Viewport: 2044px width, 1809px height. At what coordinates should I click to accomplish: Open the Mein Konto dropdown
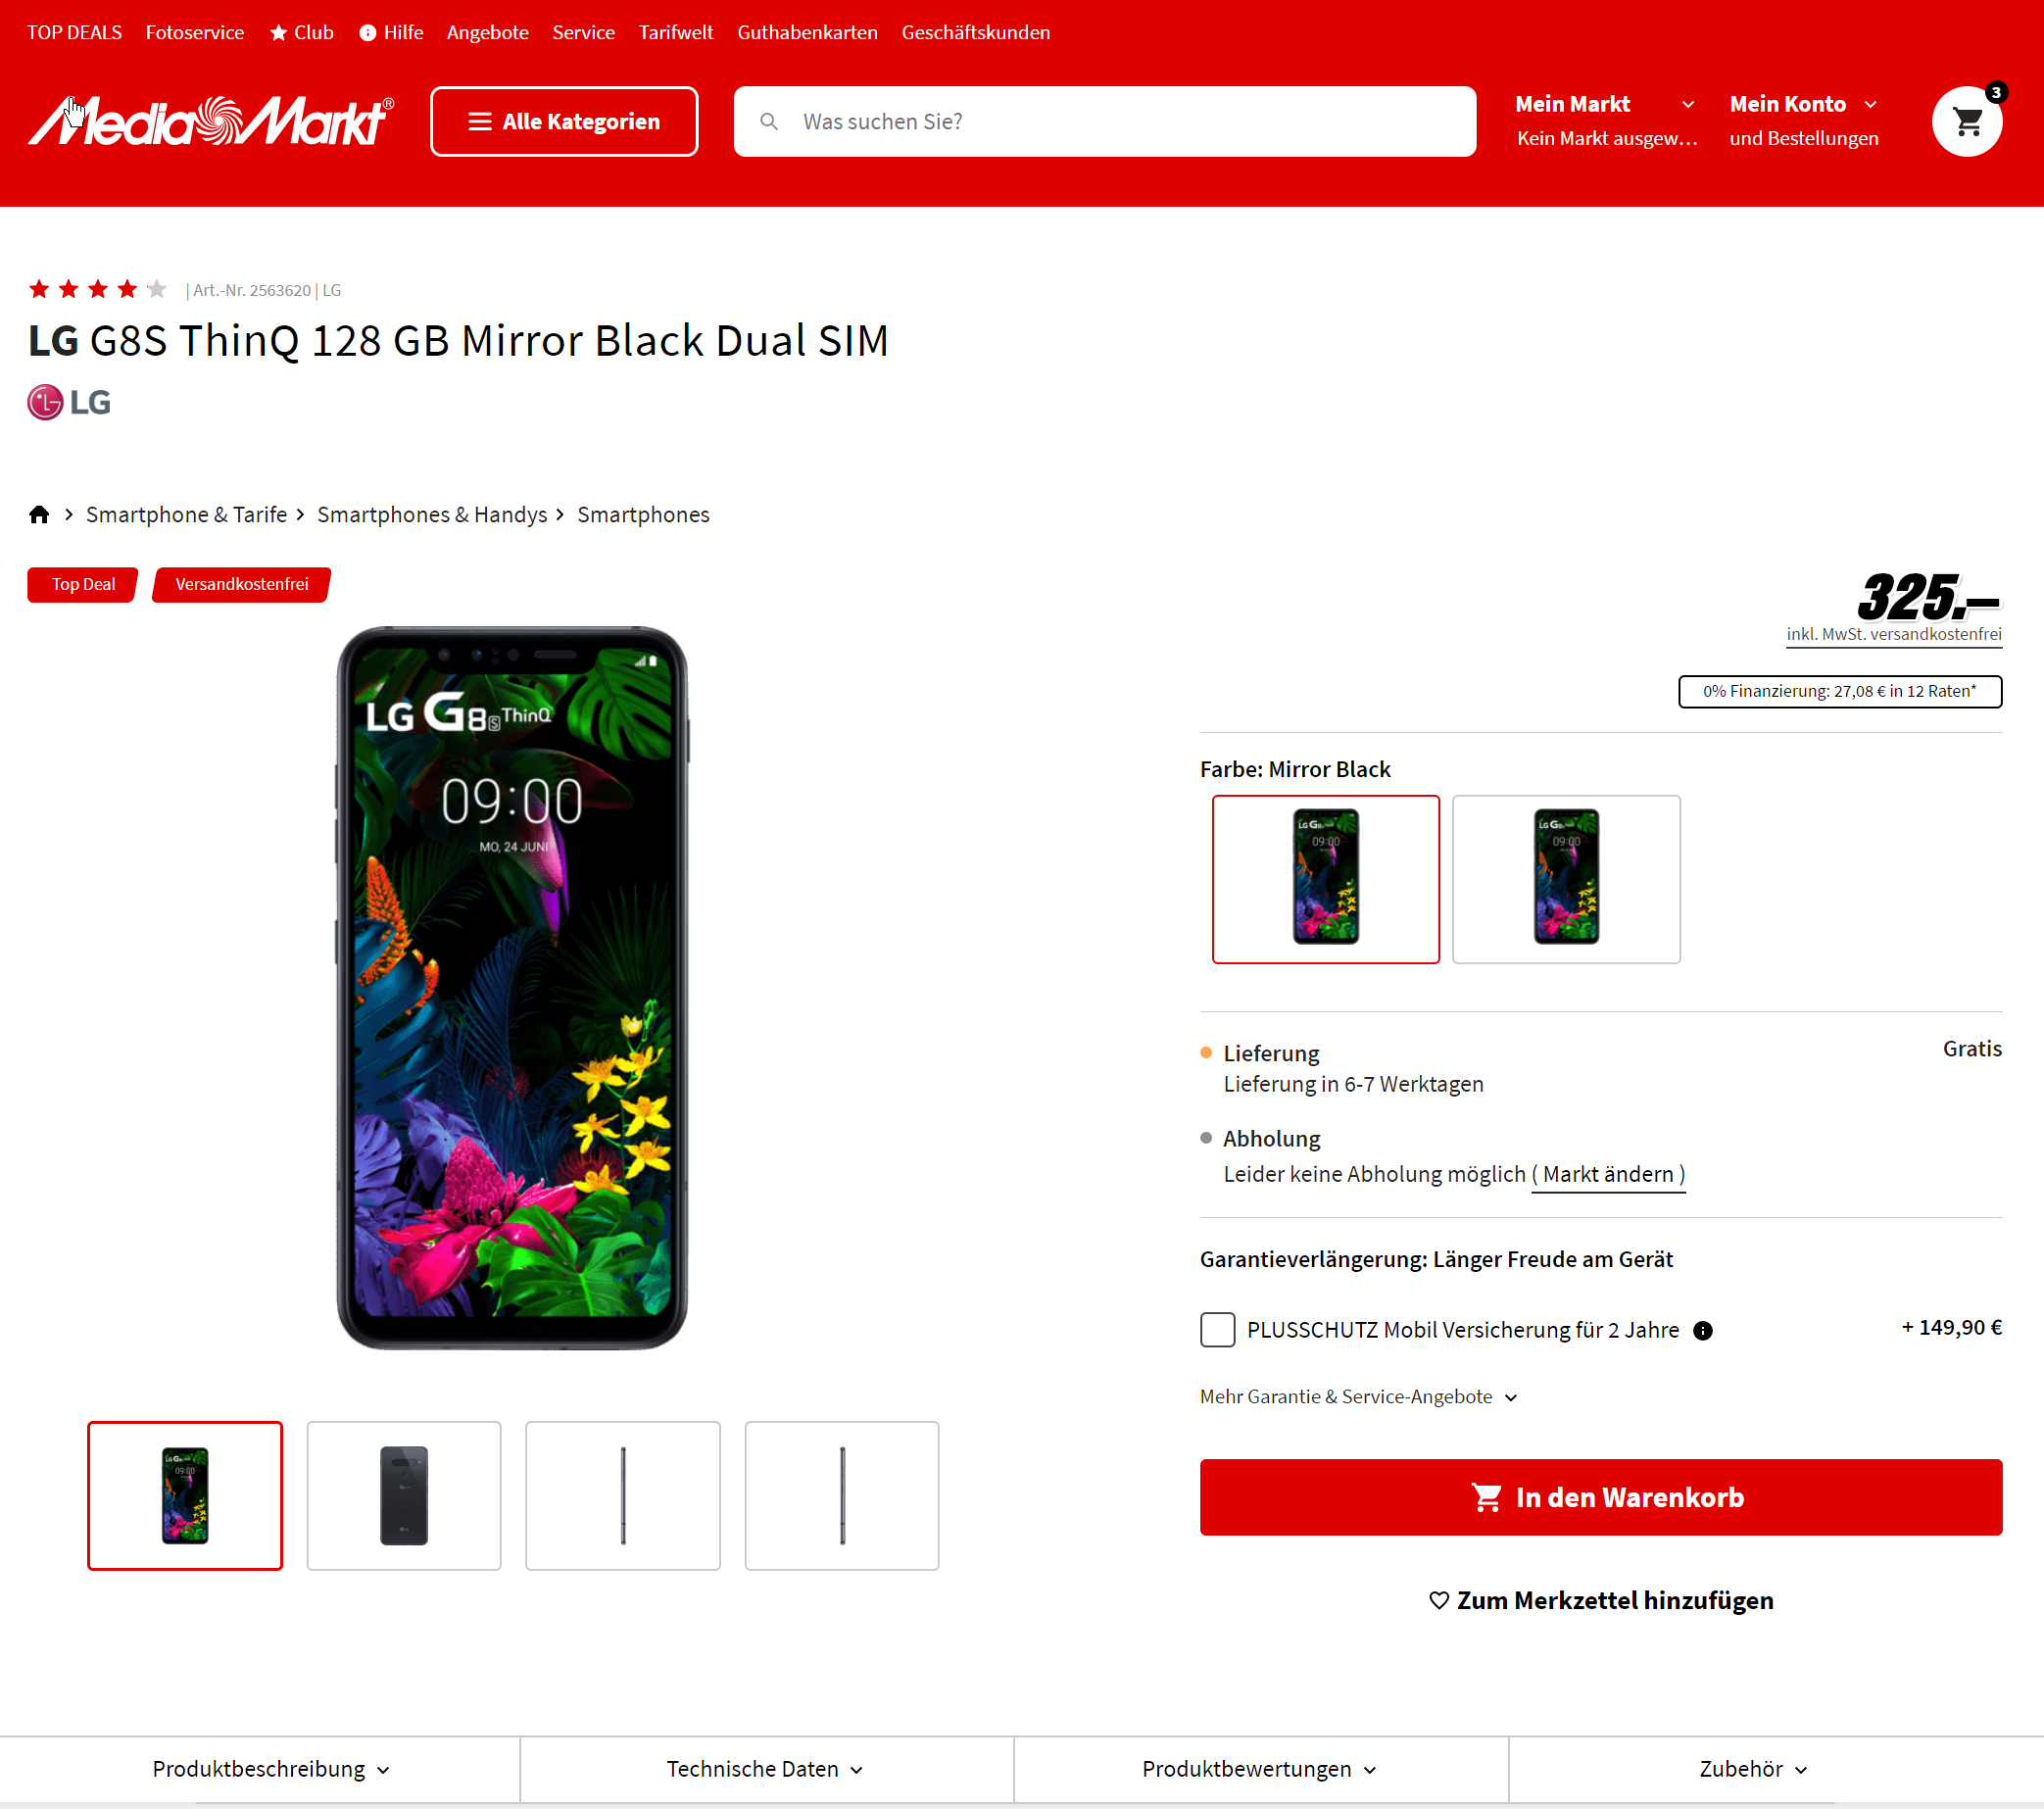click(x=1804, y=121)
